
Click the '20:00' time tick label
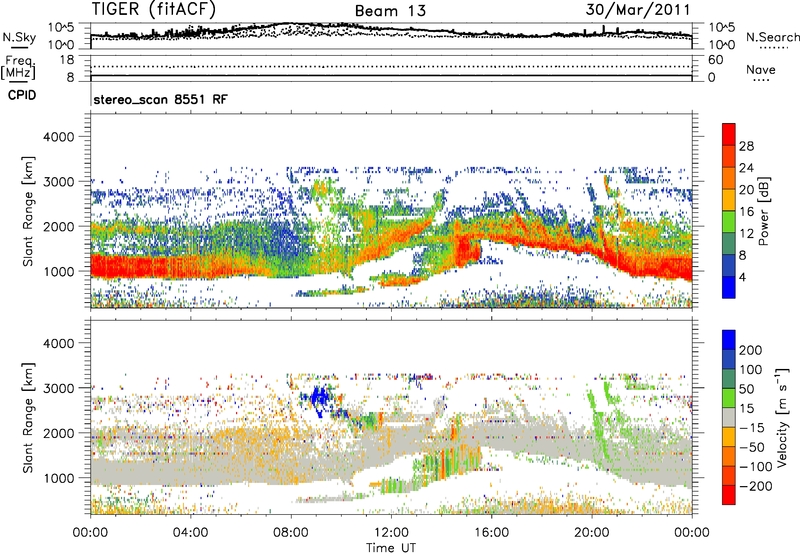[x=592, y=533]
